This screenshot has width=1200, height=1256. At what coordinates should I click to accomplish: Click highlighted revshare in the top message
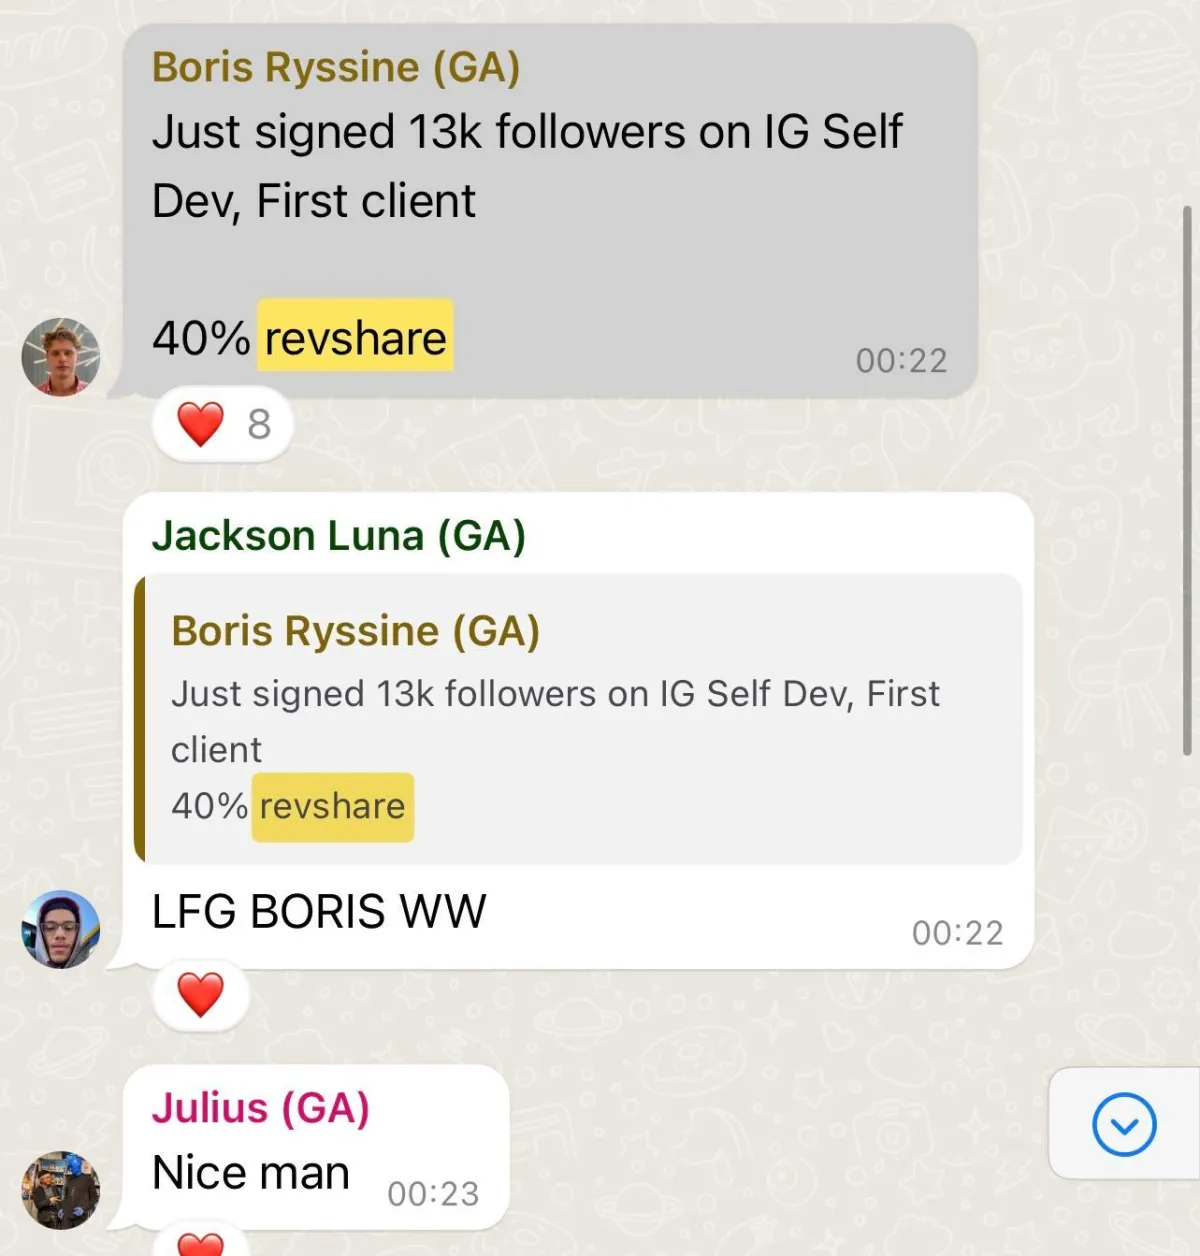pyautogui.click(x=355, y=337)
